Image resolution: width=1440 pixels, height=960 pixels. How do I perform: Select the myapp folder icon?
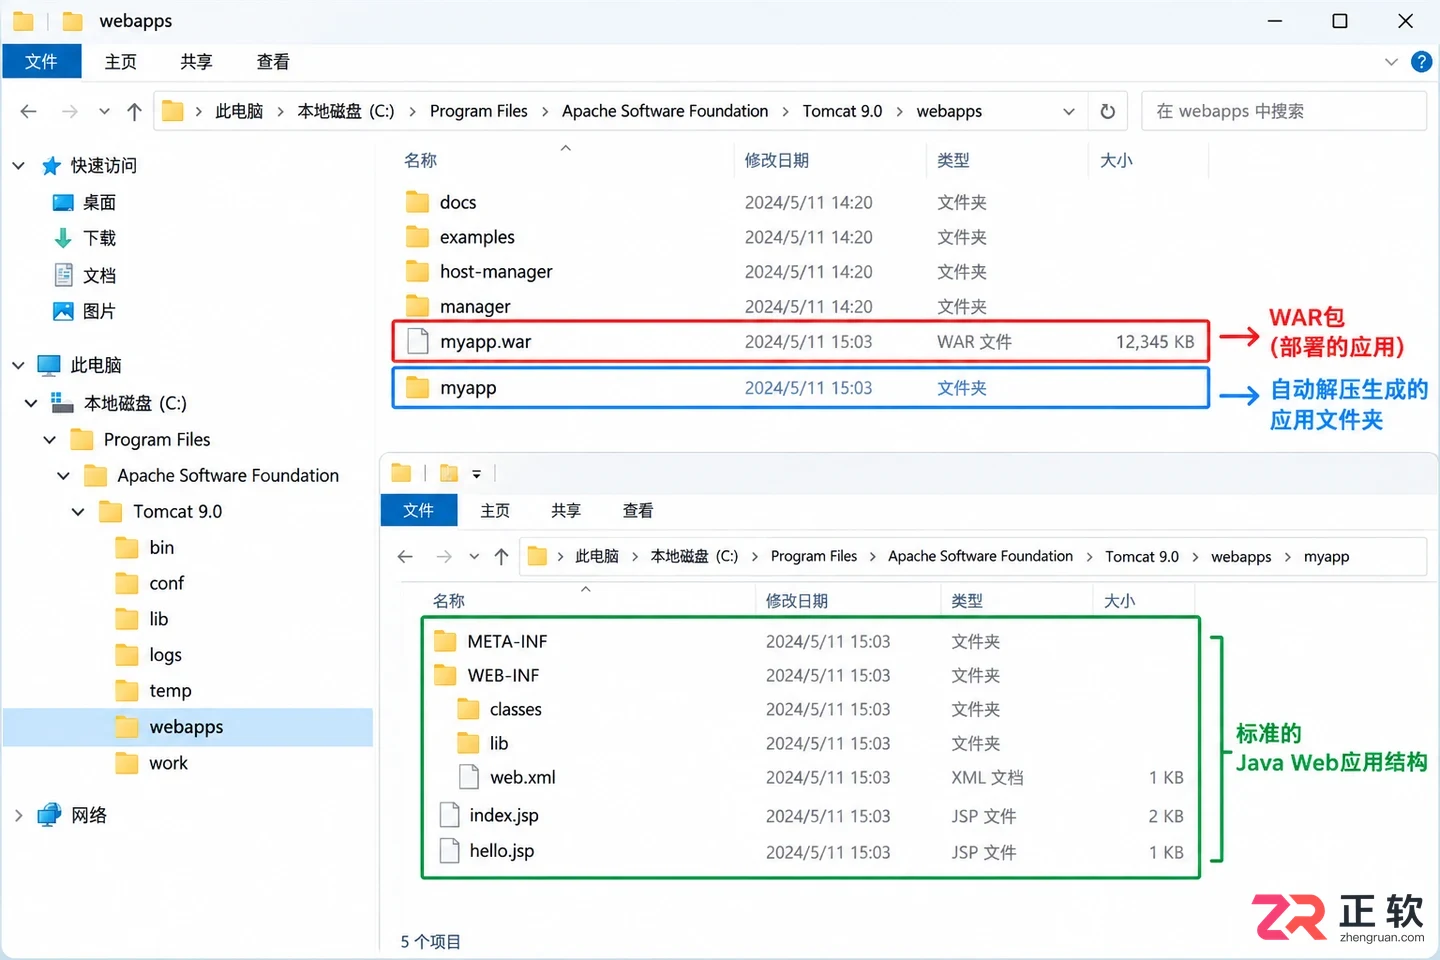(x=417, y=387)
